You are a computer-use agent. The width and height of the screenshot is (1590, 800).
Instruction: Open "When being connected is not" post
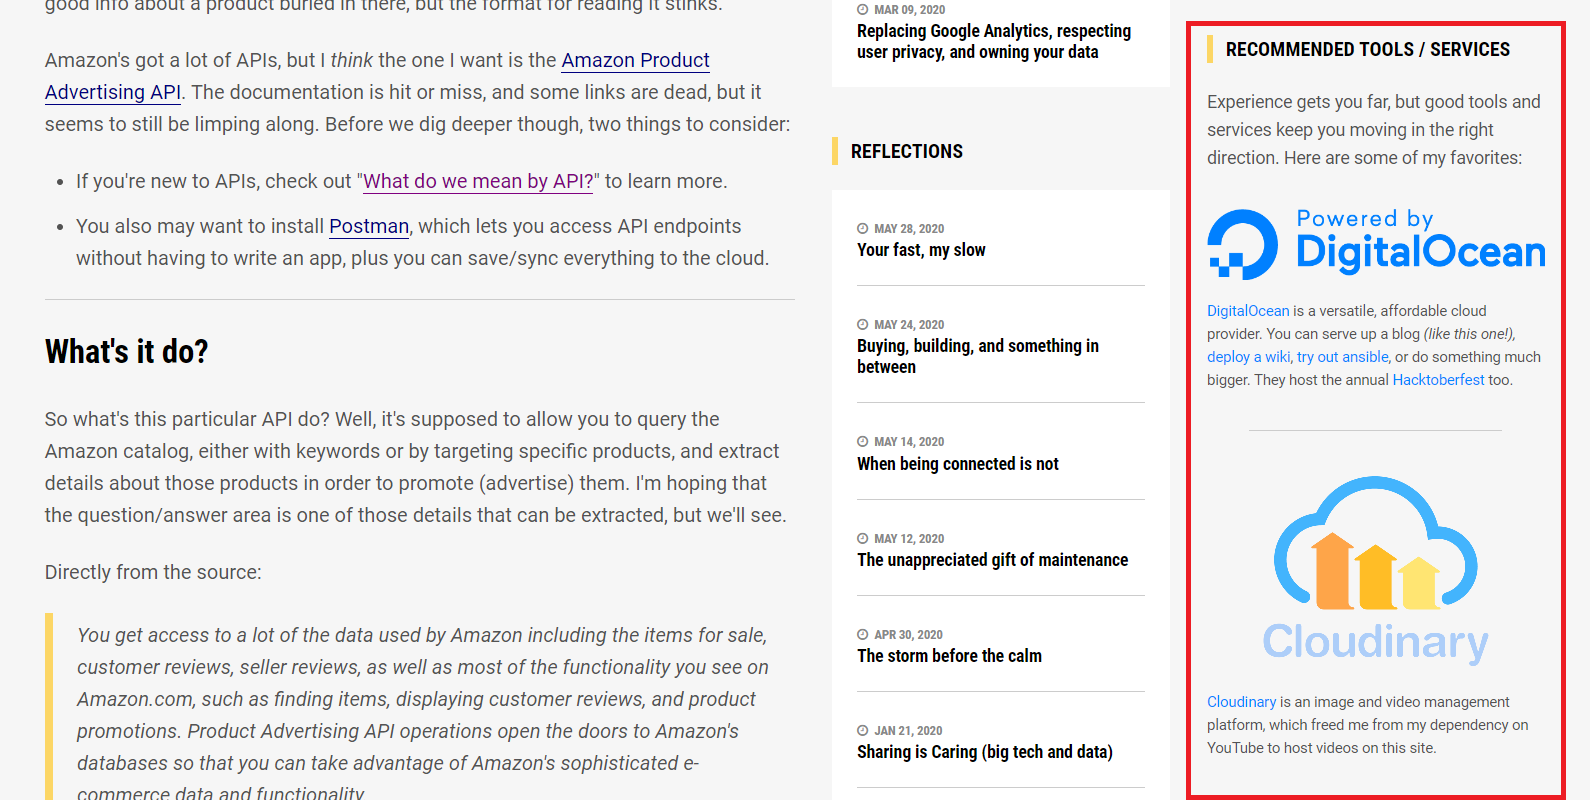coord(958,464)
